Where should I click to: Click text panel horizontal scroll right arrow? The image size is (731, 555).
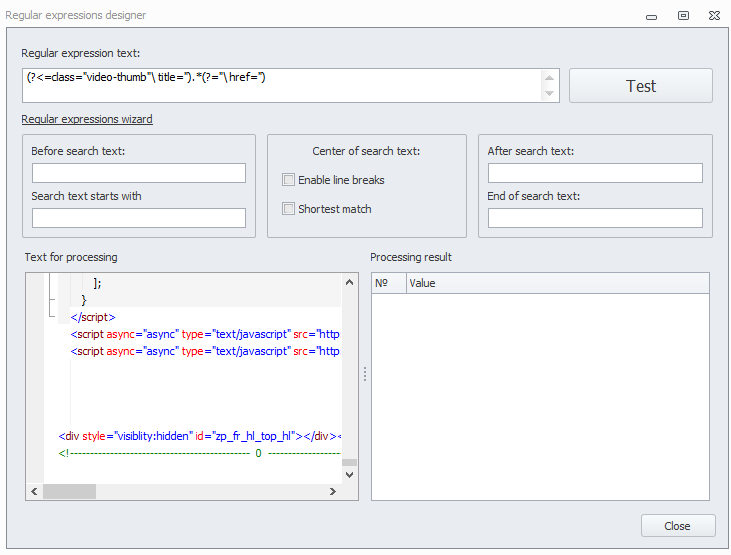click(333, 492)
